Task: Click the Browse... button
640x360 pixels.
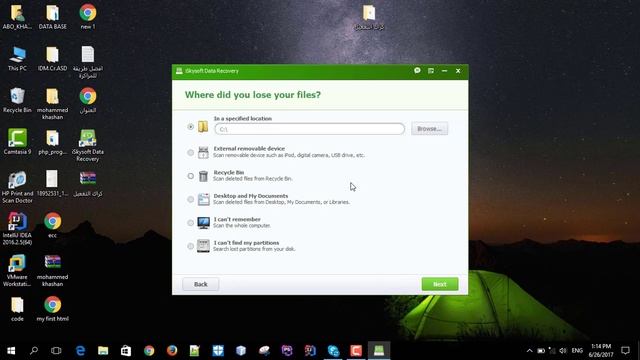Action: pyautogui.click(x=429, y=129)
